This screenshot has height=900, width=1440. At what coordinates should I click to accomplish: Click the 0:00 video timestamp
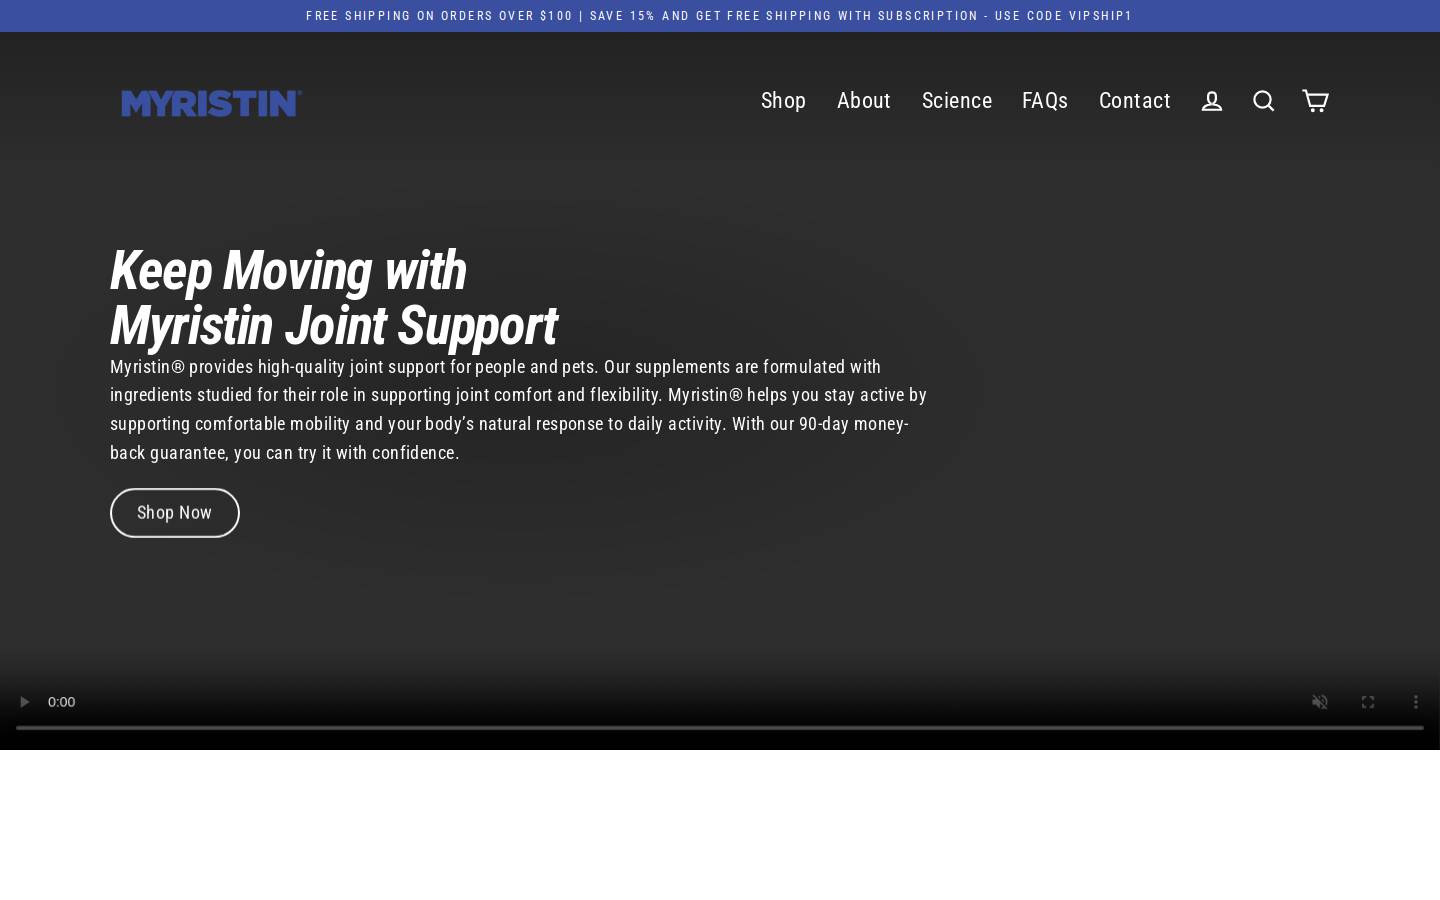61,702
